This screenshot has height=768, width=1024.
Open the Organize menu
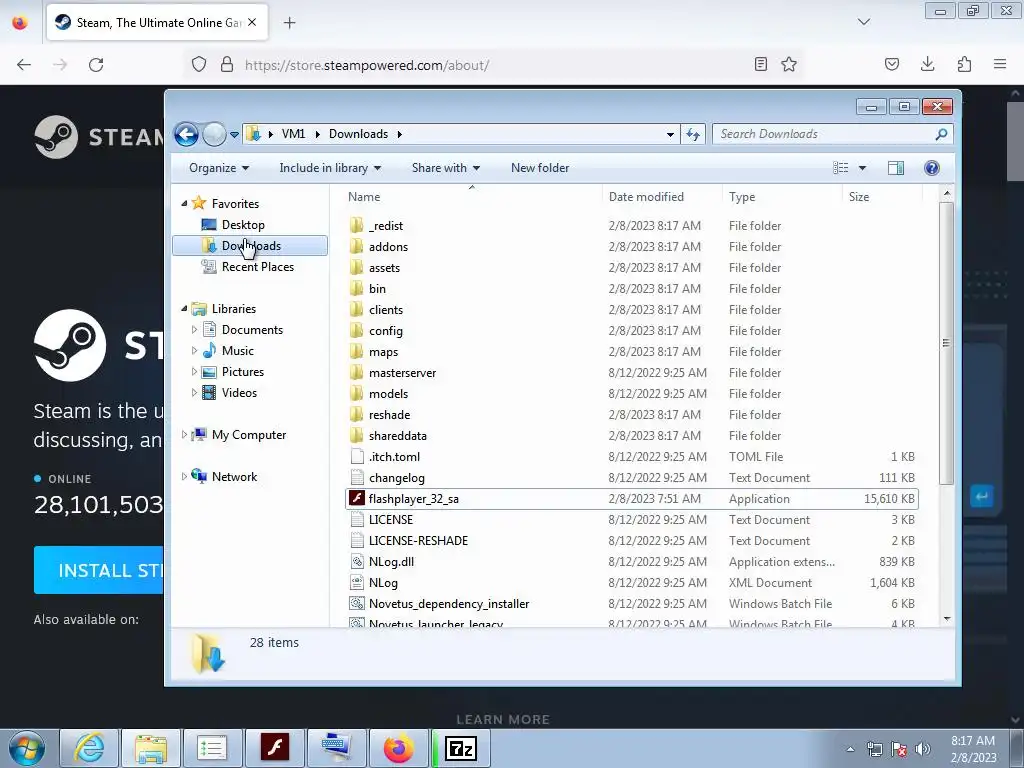coord(219,168)
